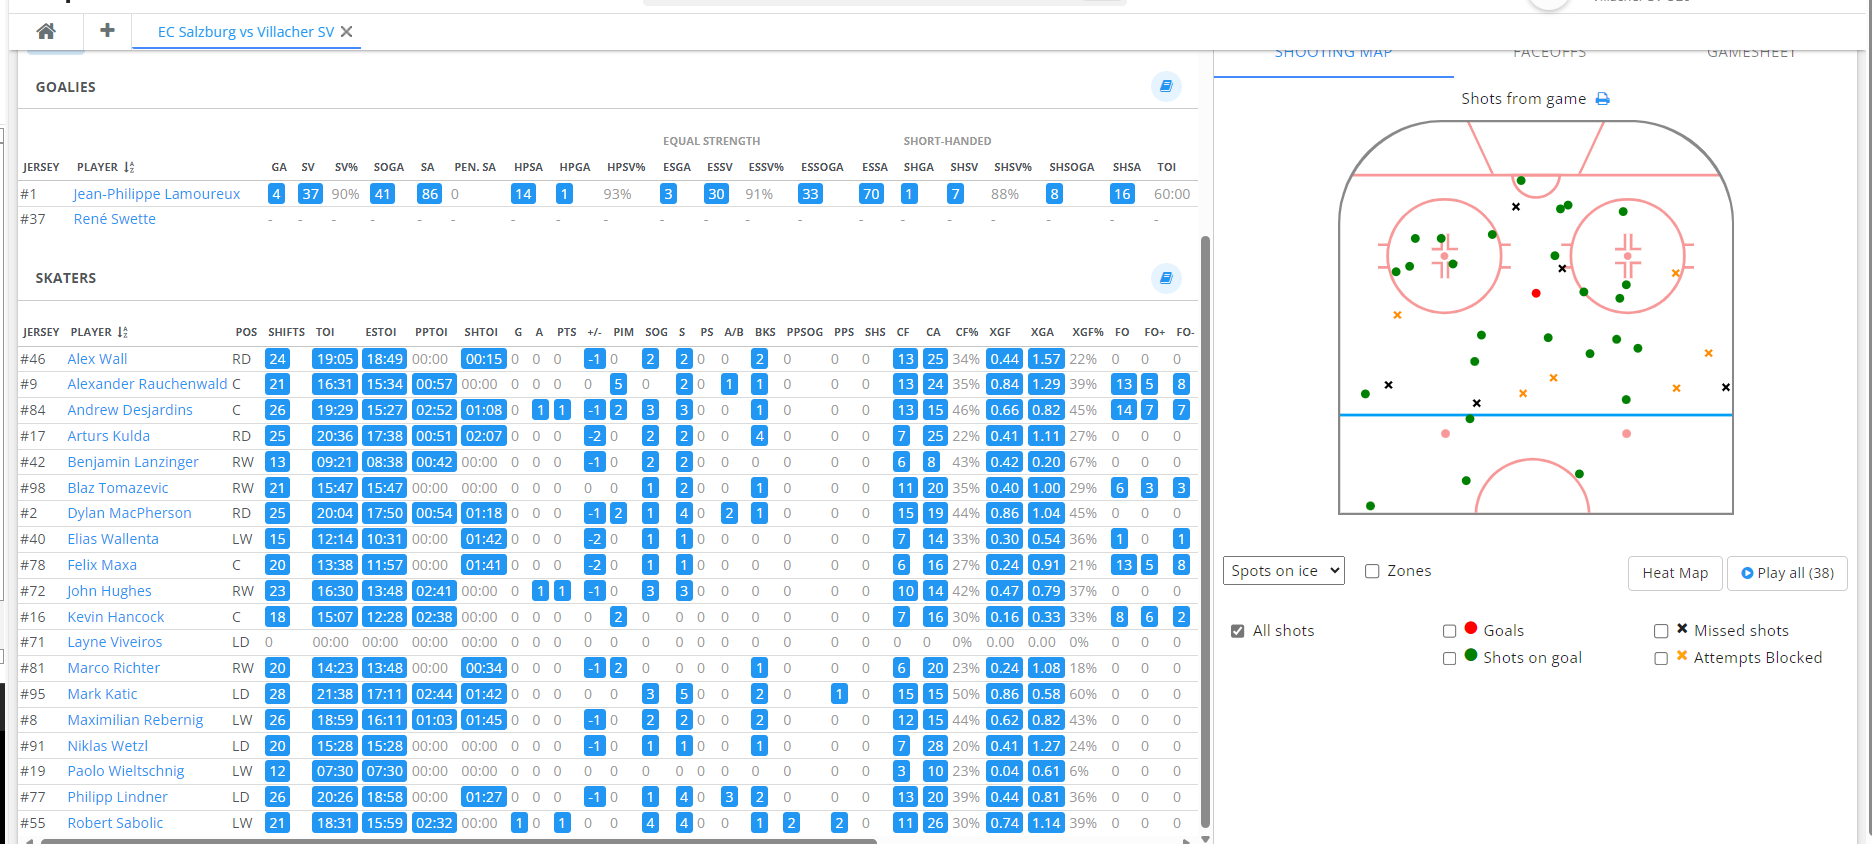
Task: Enable the Zones checkbox
Action: coord(1372,571)
